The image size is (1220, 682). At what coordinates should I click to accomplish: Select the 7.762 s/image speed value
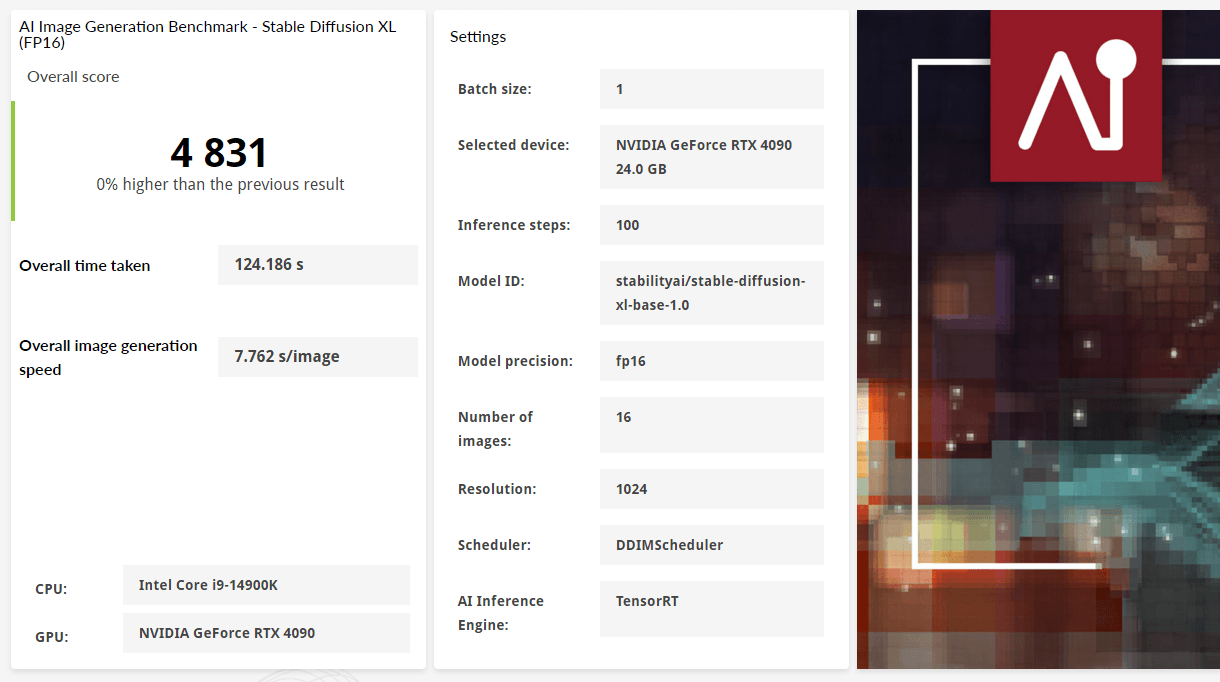tap(318, 357)
